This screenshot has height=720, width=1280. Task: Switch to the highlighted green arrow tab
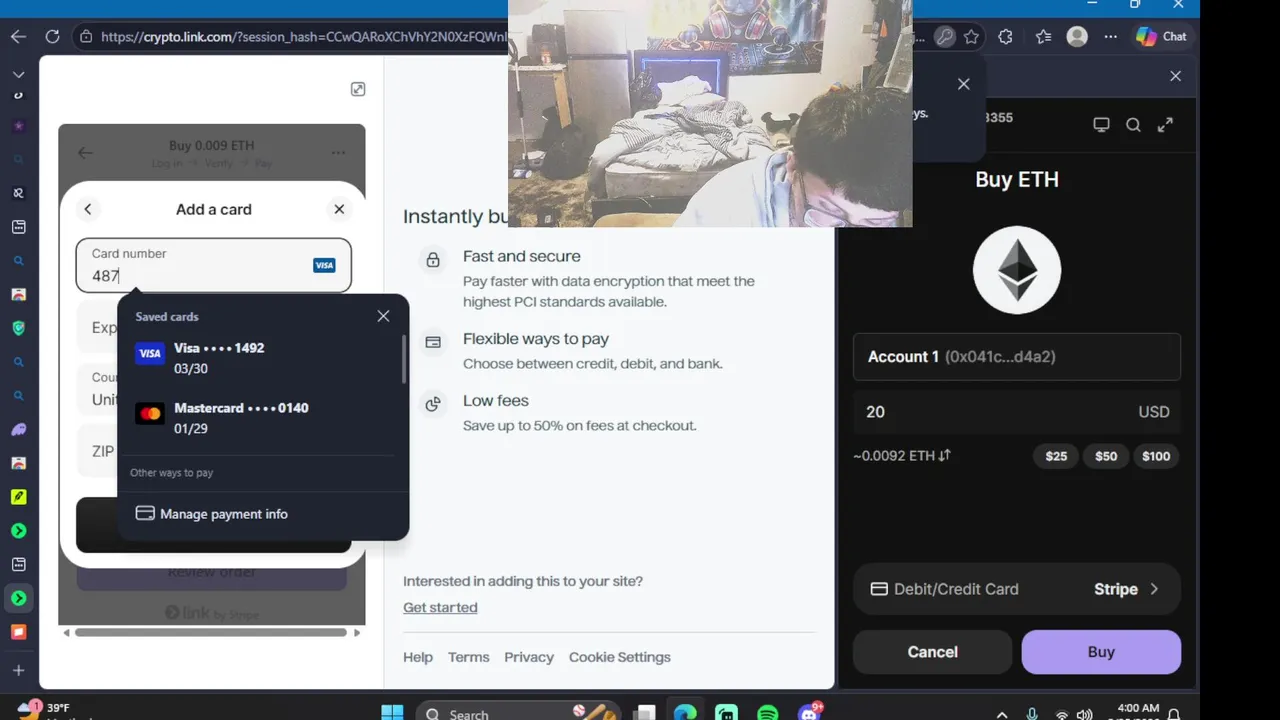click(18, 598)
